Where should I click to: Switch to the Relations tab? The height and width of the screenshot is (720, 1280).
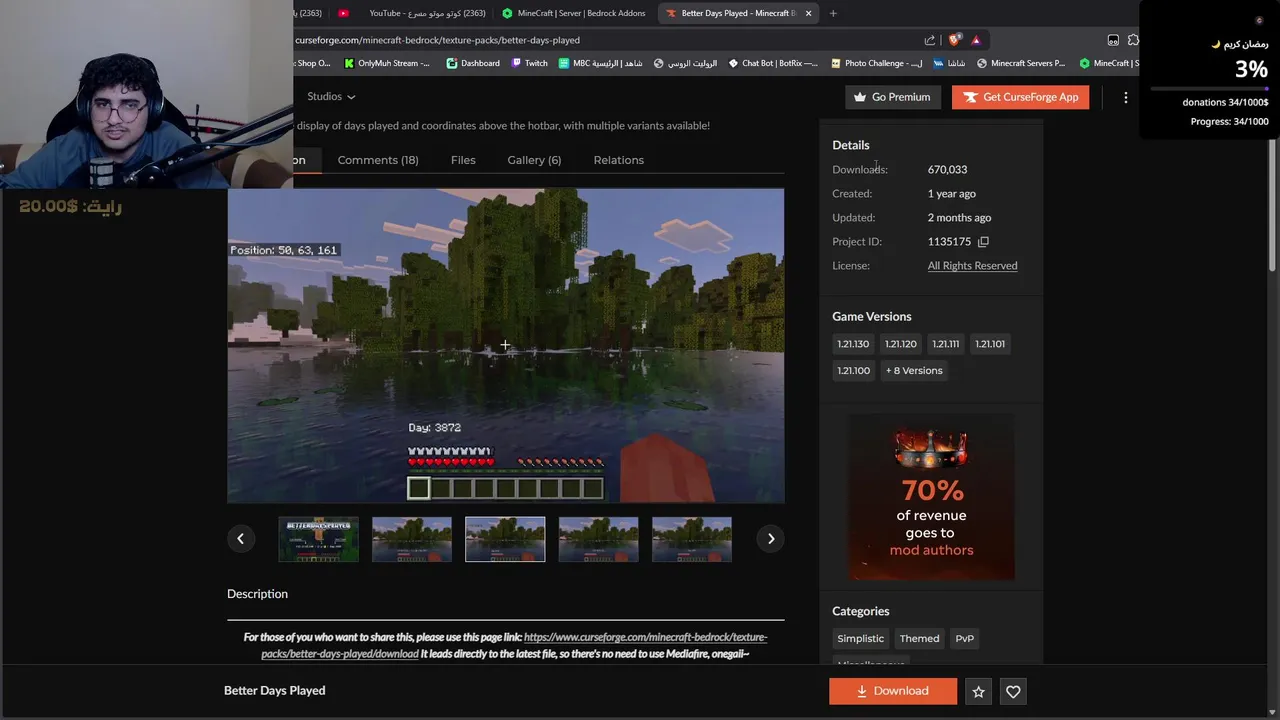(618, 160)
